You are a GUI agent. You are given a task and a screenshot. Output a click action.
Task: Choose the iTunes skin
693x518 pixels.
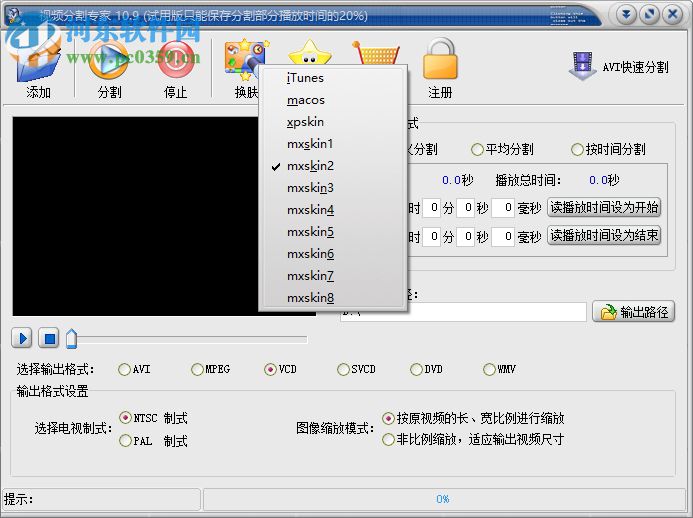click(x=332, y=78)
